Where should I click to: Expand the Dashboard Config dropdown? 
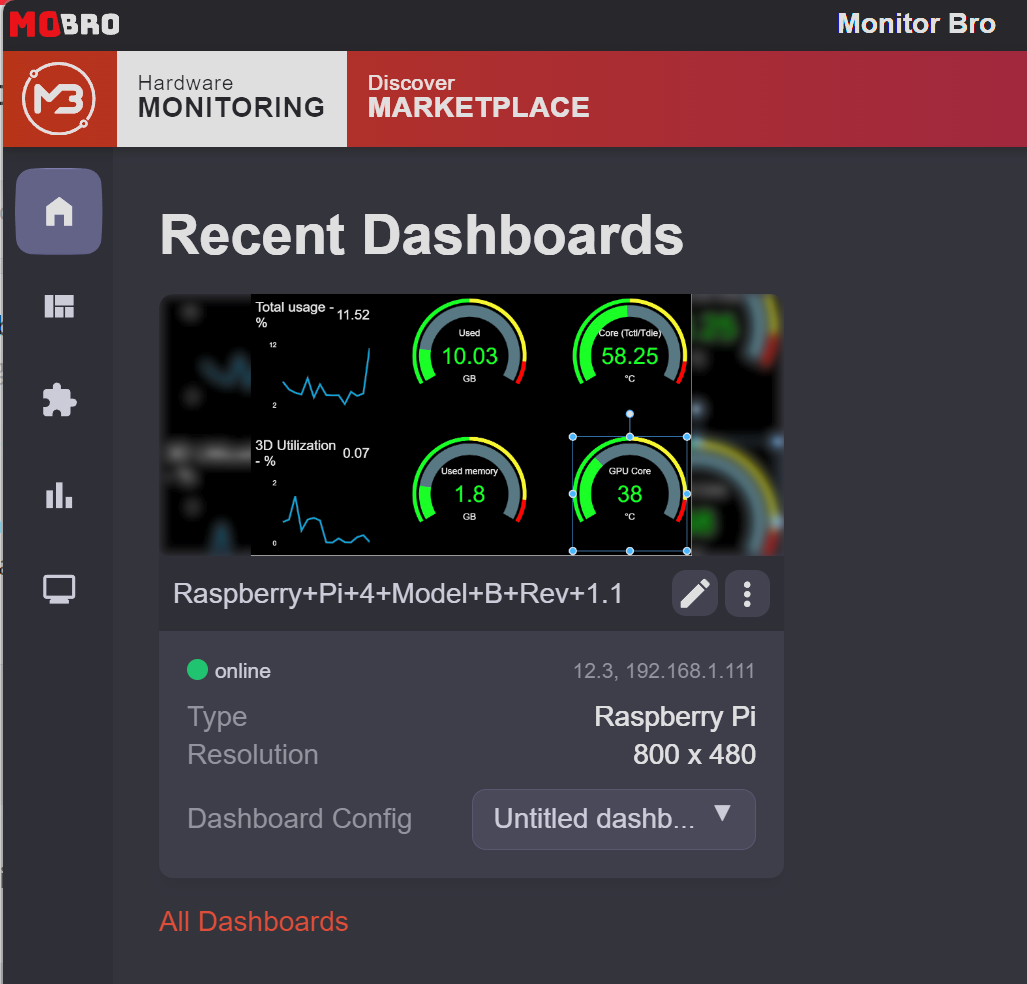614,819
